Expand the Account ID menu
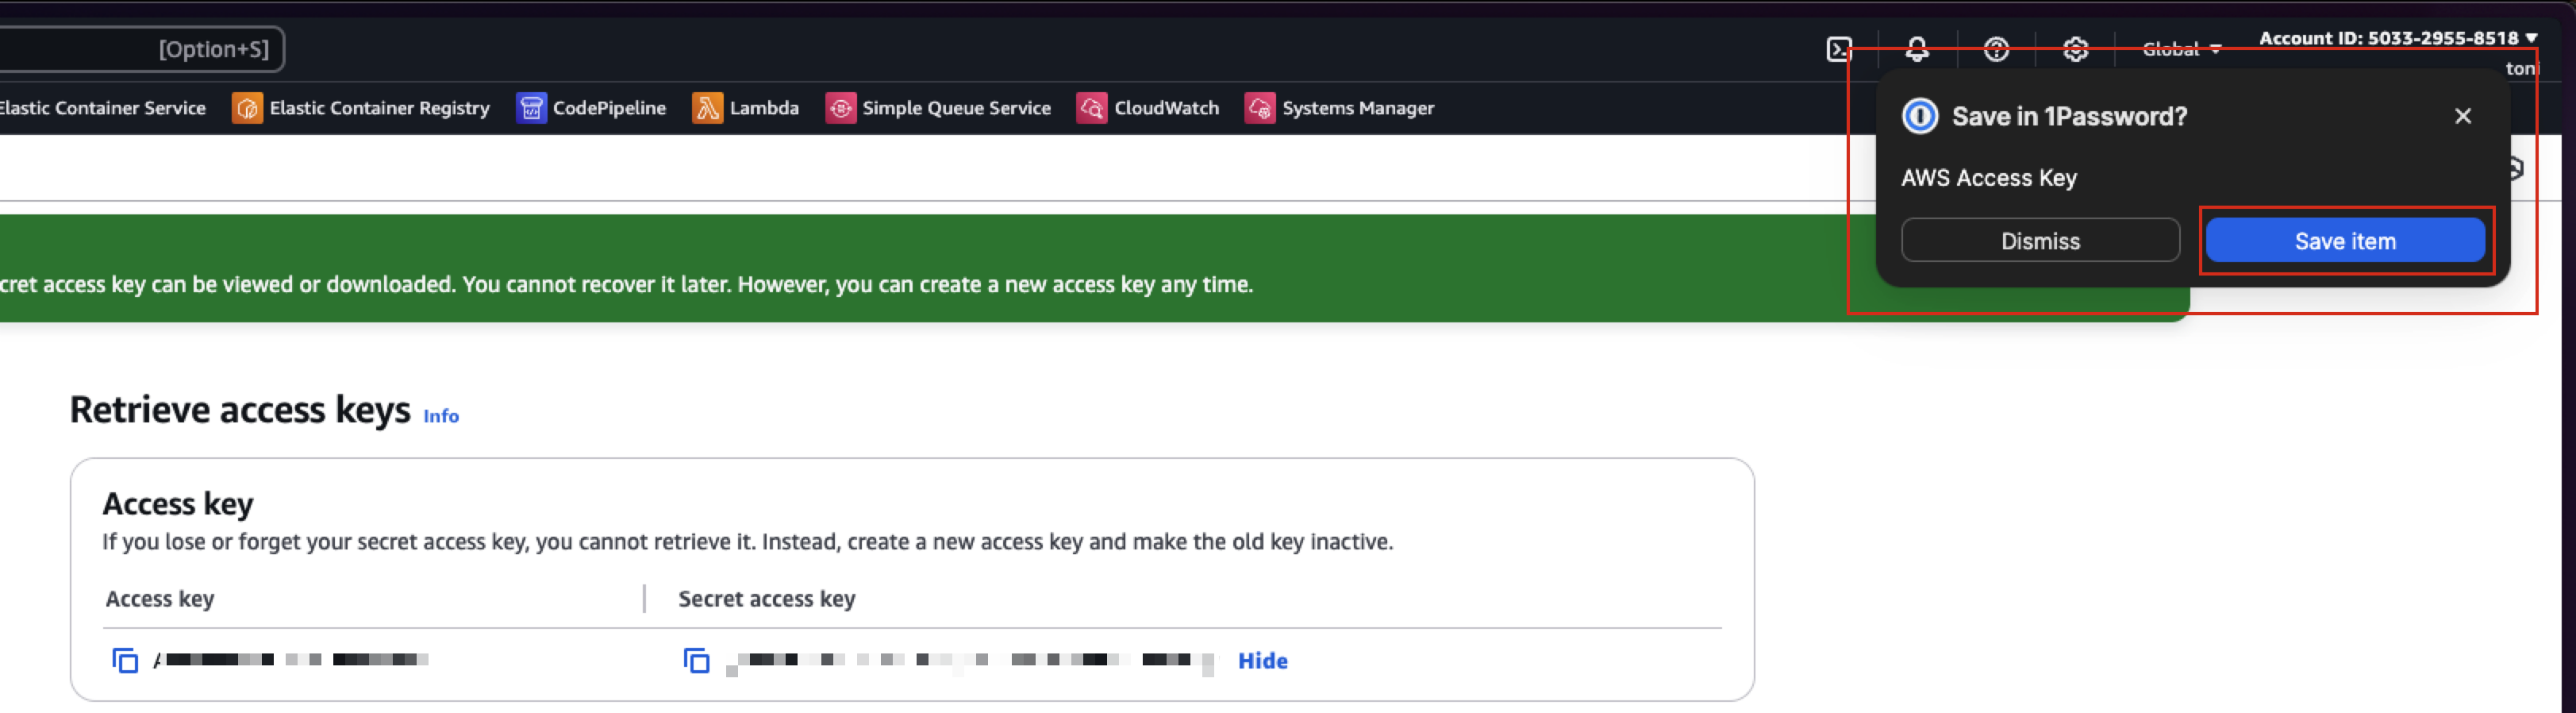 click(x=2397, y=38)
